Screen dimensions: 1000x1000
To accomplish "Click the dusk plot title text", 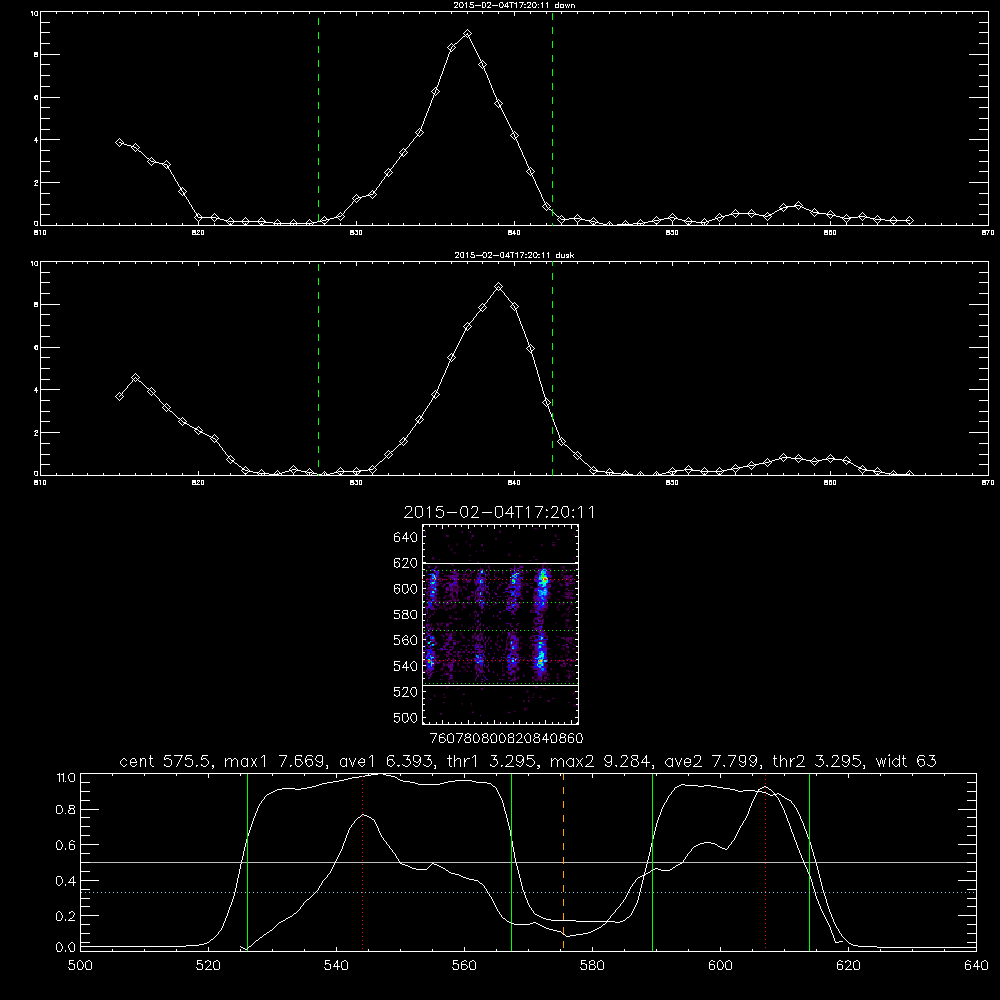I will (515, 255).
